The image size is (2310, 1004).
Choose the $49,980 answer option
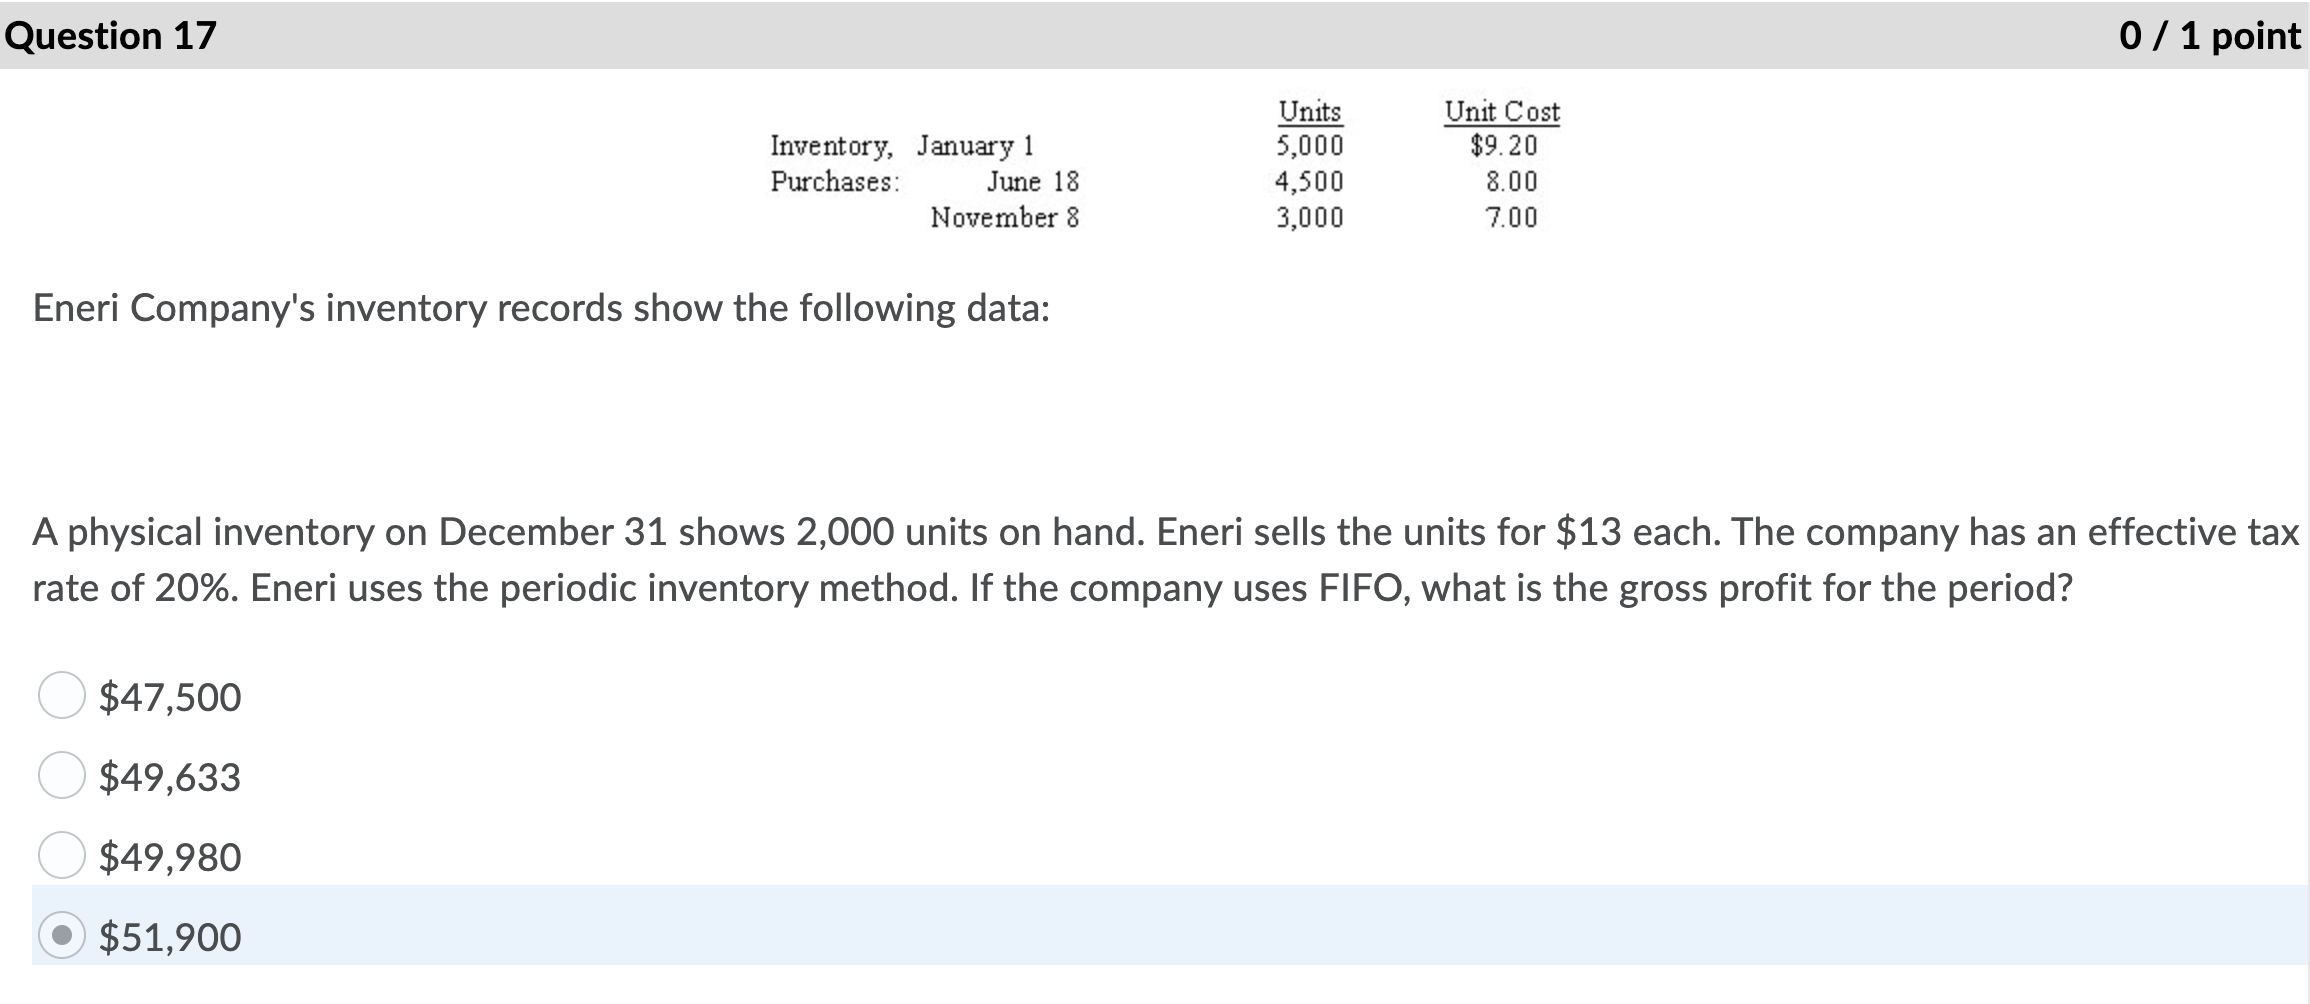62,855
